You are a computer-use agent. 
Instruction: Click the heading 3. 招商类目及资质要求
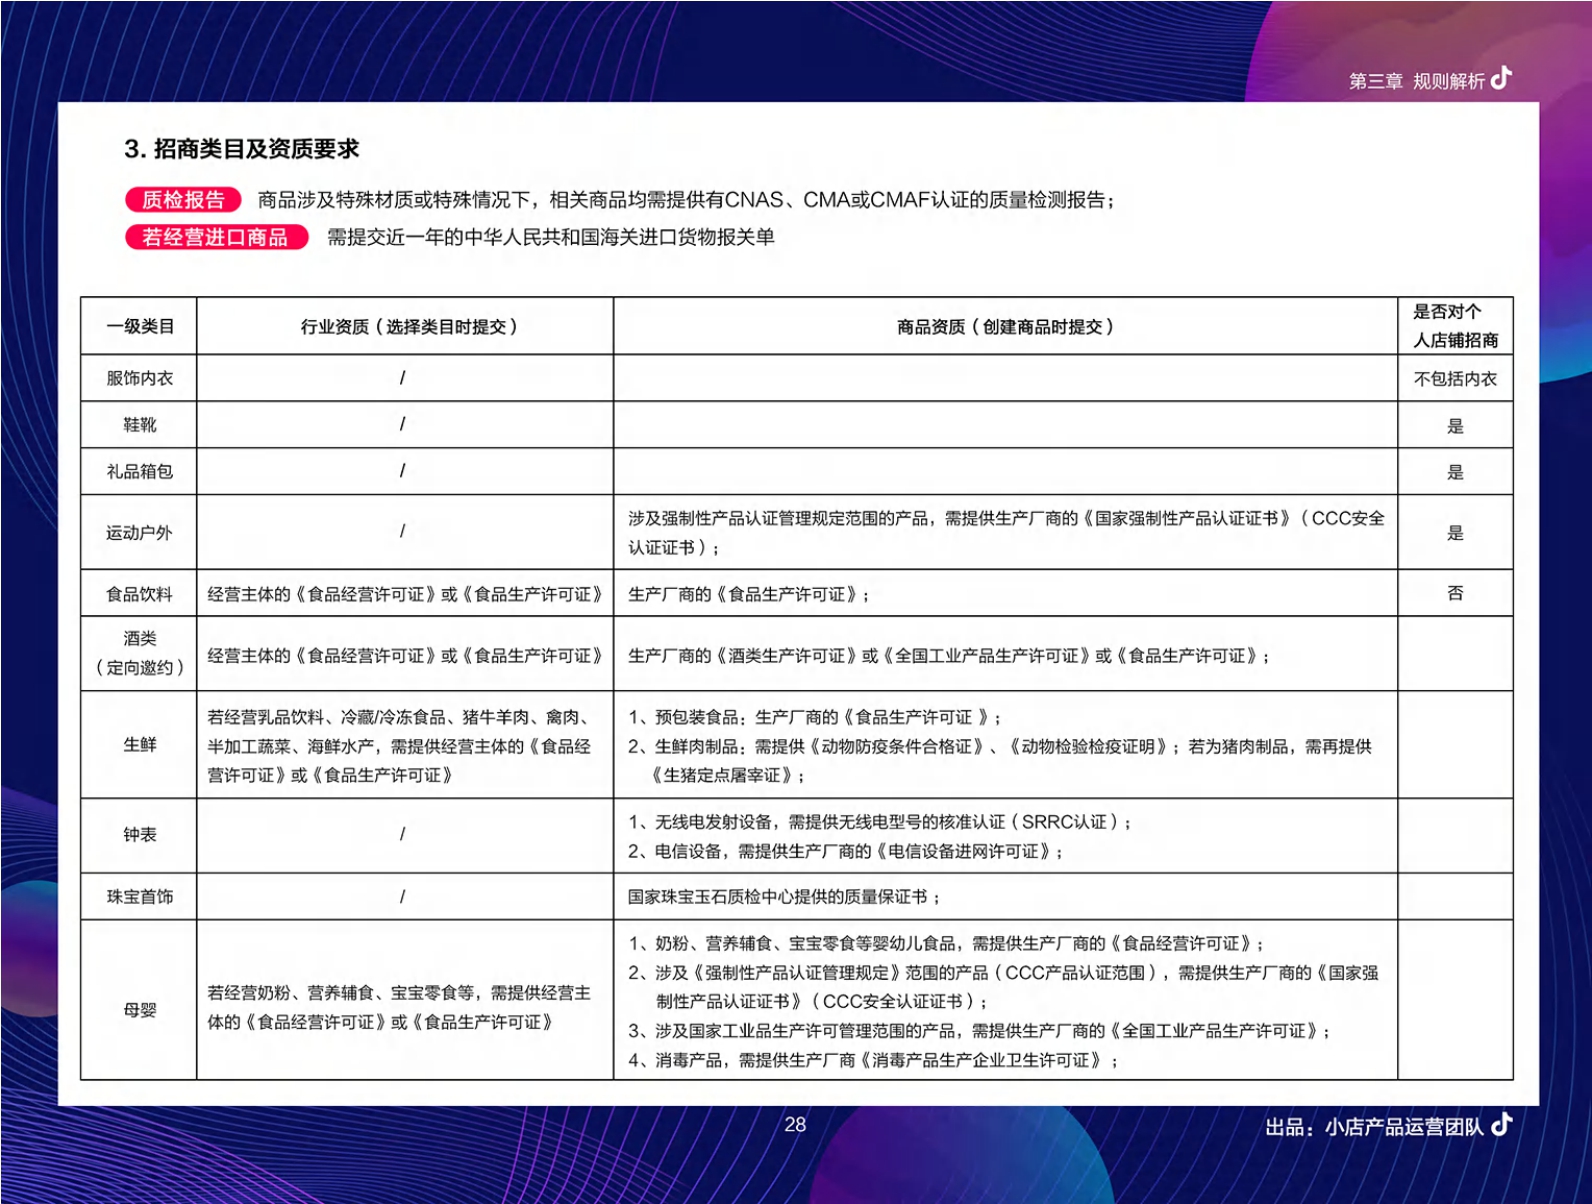click(241, 149)
